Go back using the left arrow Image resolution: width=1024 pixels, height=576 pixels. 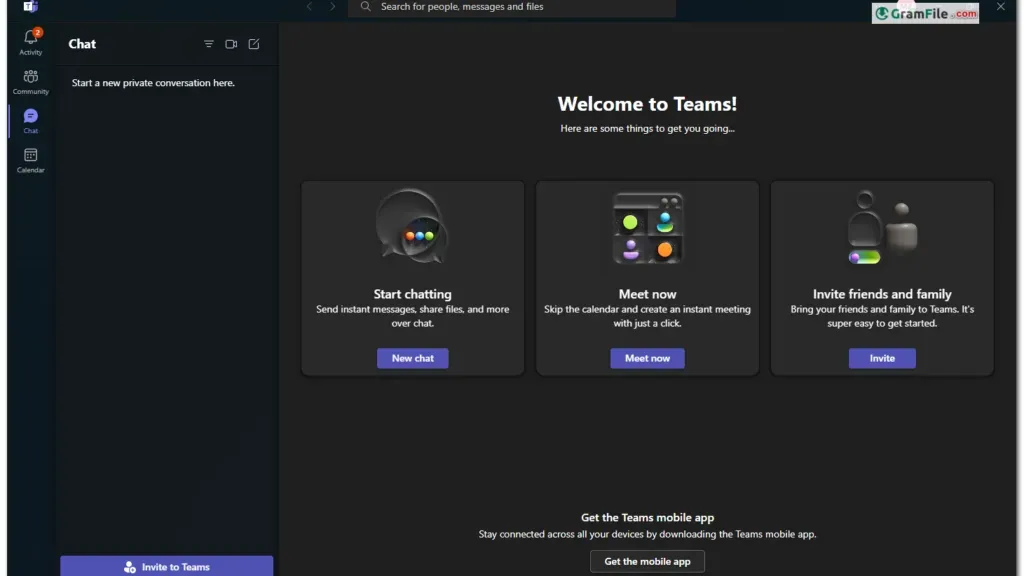(x=310, y=7)
